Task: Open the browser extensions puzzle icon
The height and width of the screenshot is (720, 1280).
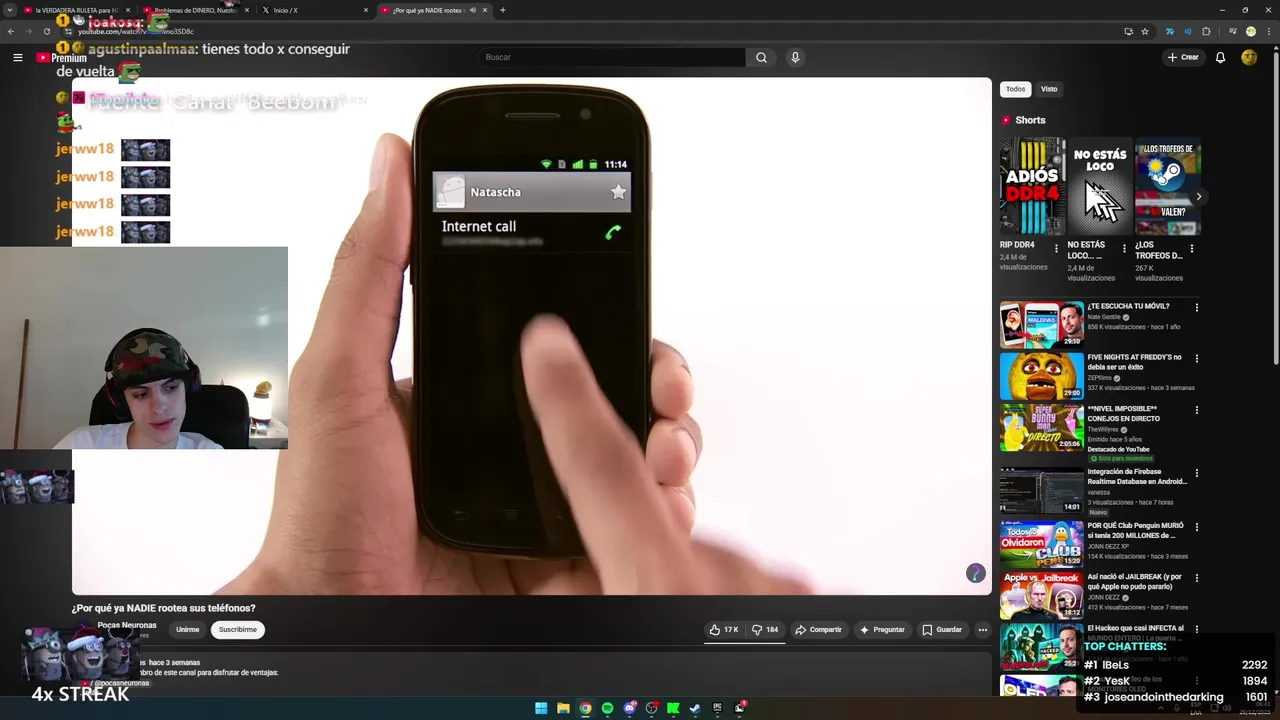Action: [1206, 31]
